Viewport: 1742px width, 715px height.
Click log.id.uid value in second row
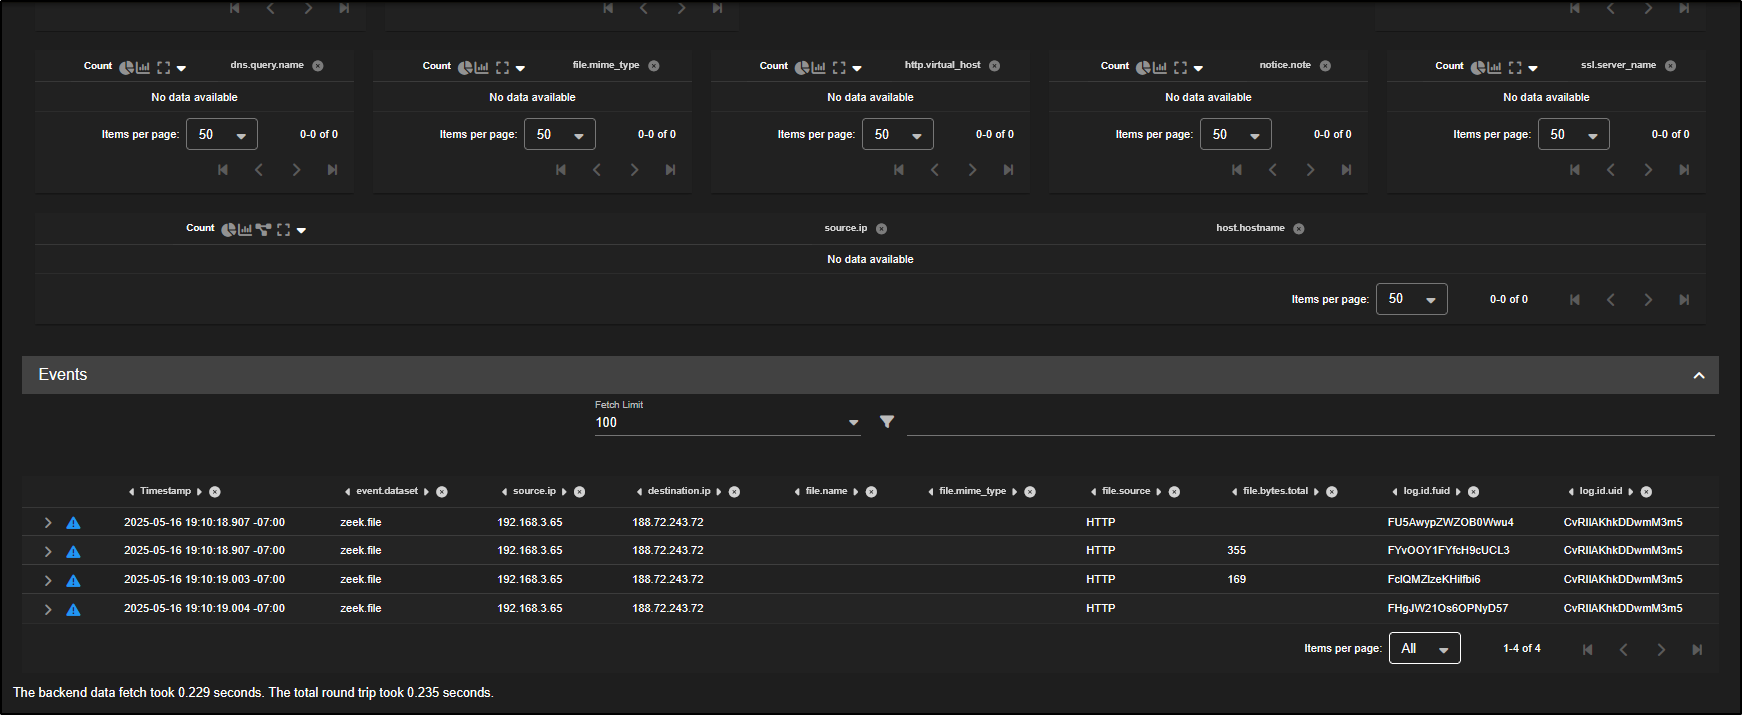(1622, 551)
